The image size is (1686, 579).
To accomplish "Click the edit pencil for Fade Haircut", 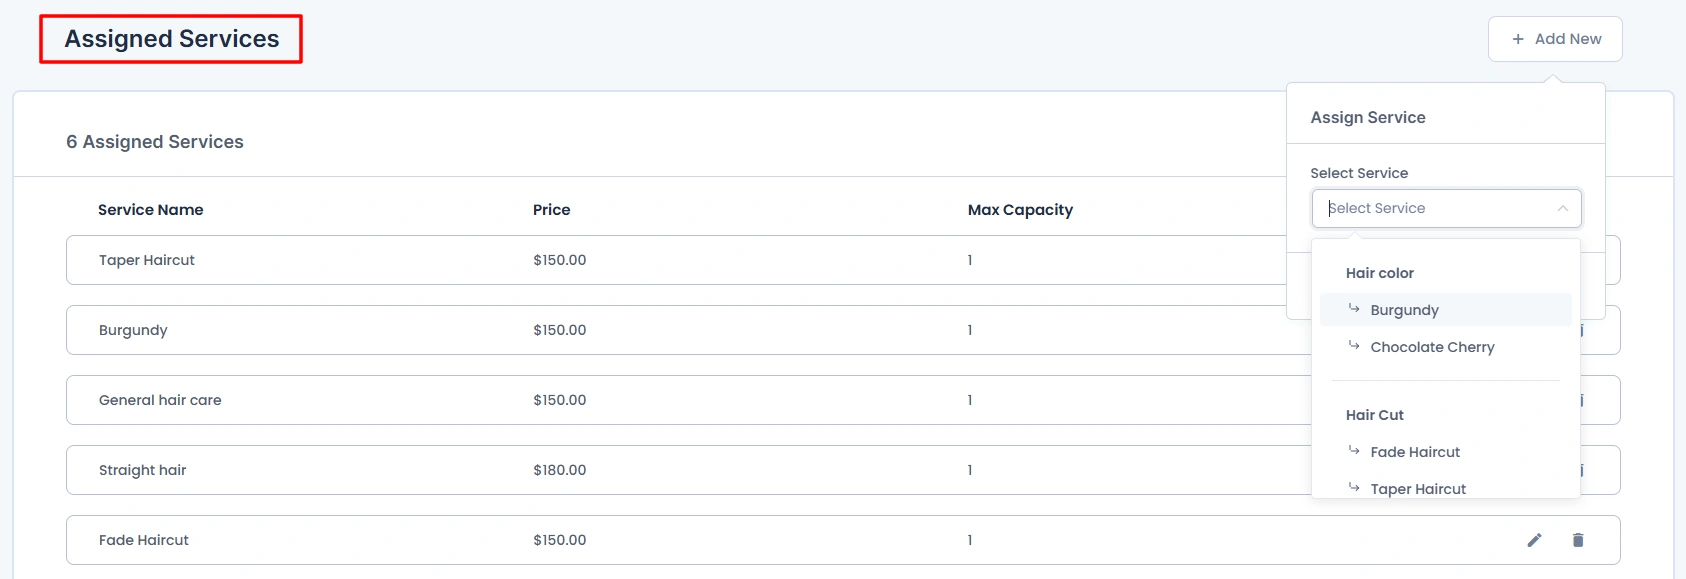I will [1534, 540].
